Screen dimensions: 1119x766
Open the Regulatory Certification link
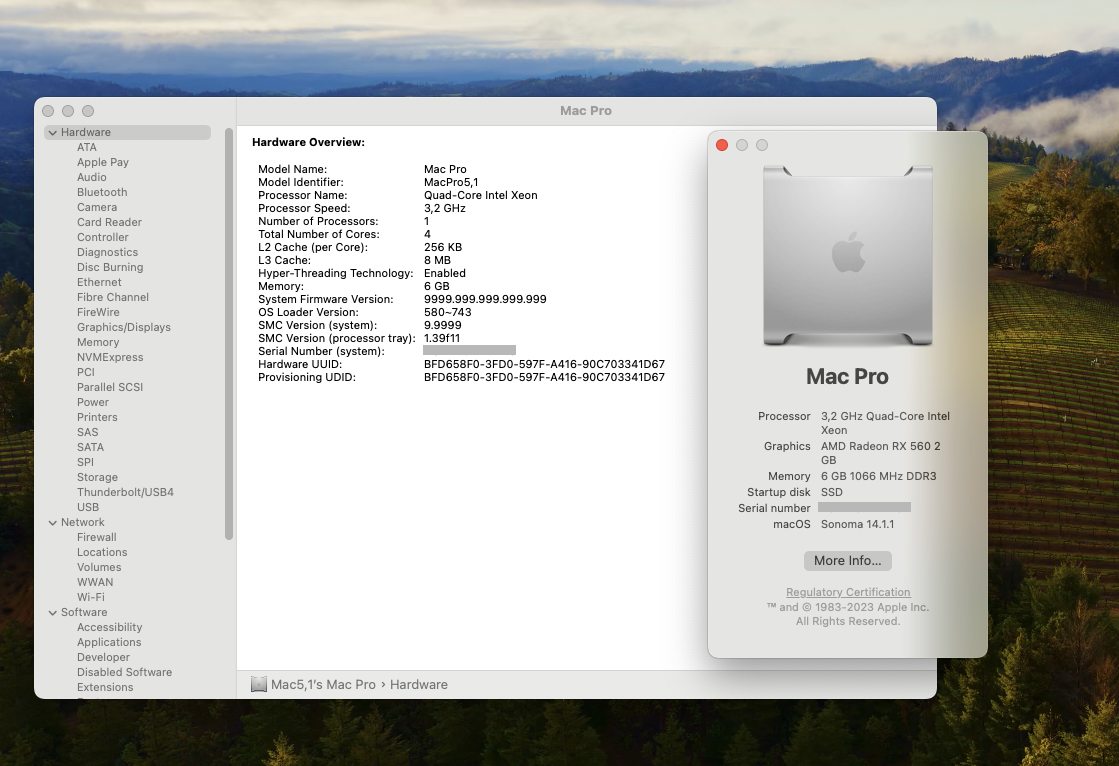coord(848,593)
